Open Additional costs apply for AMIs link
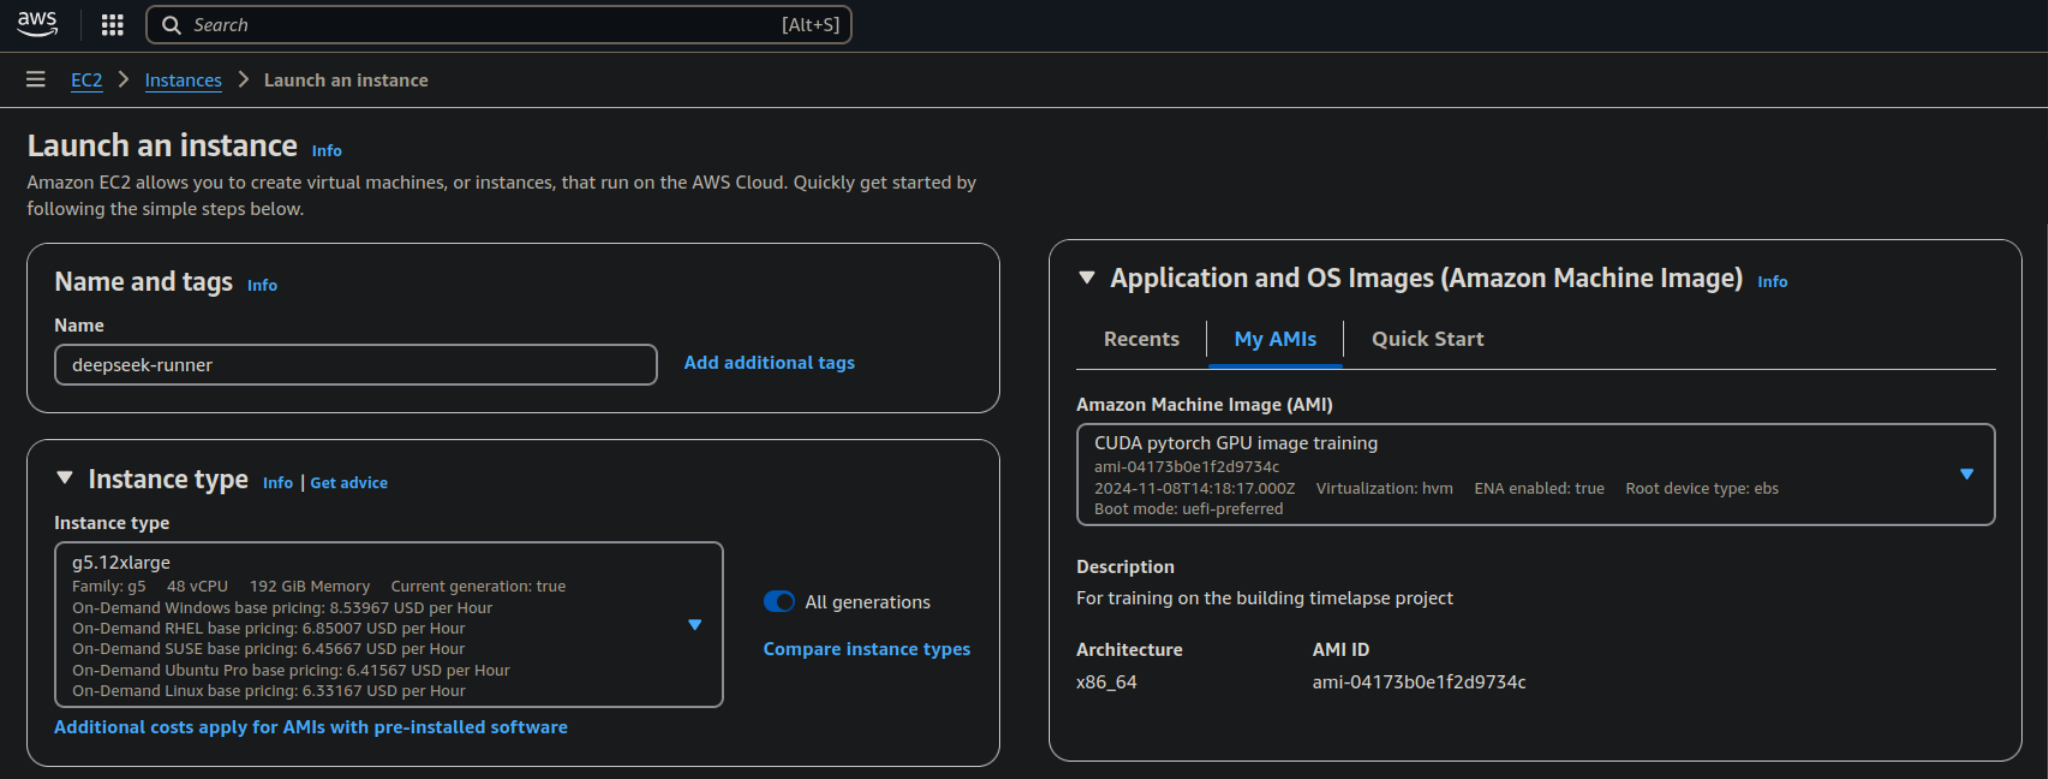Image resolution: width=2048 pixels, height=779 pixels. 311,727
